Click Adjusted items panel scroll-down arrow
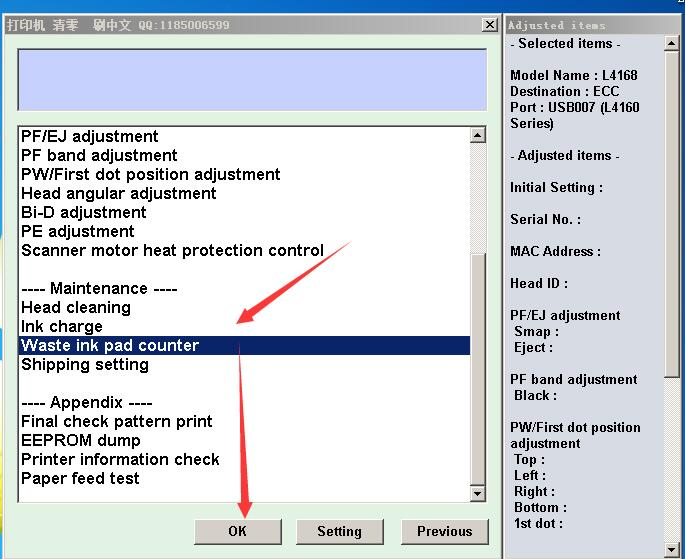Screen dimensions: 685x559 pyautogui.click(x=674, y=549)
